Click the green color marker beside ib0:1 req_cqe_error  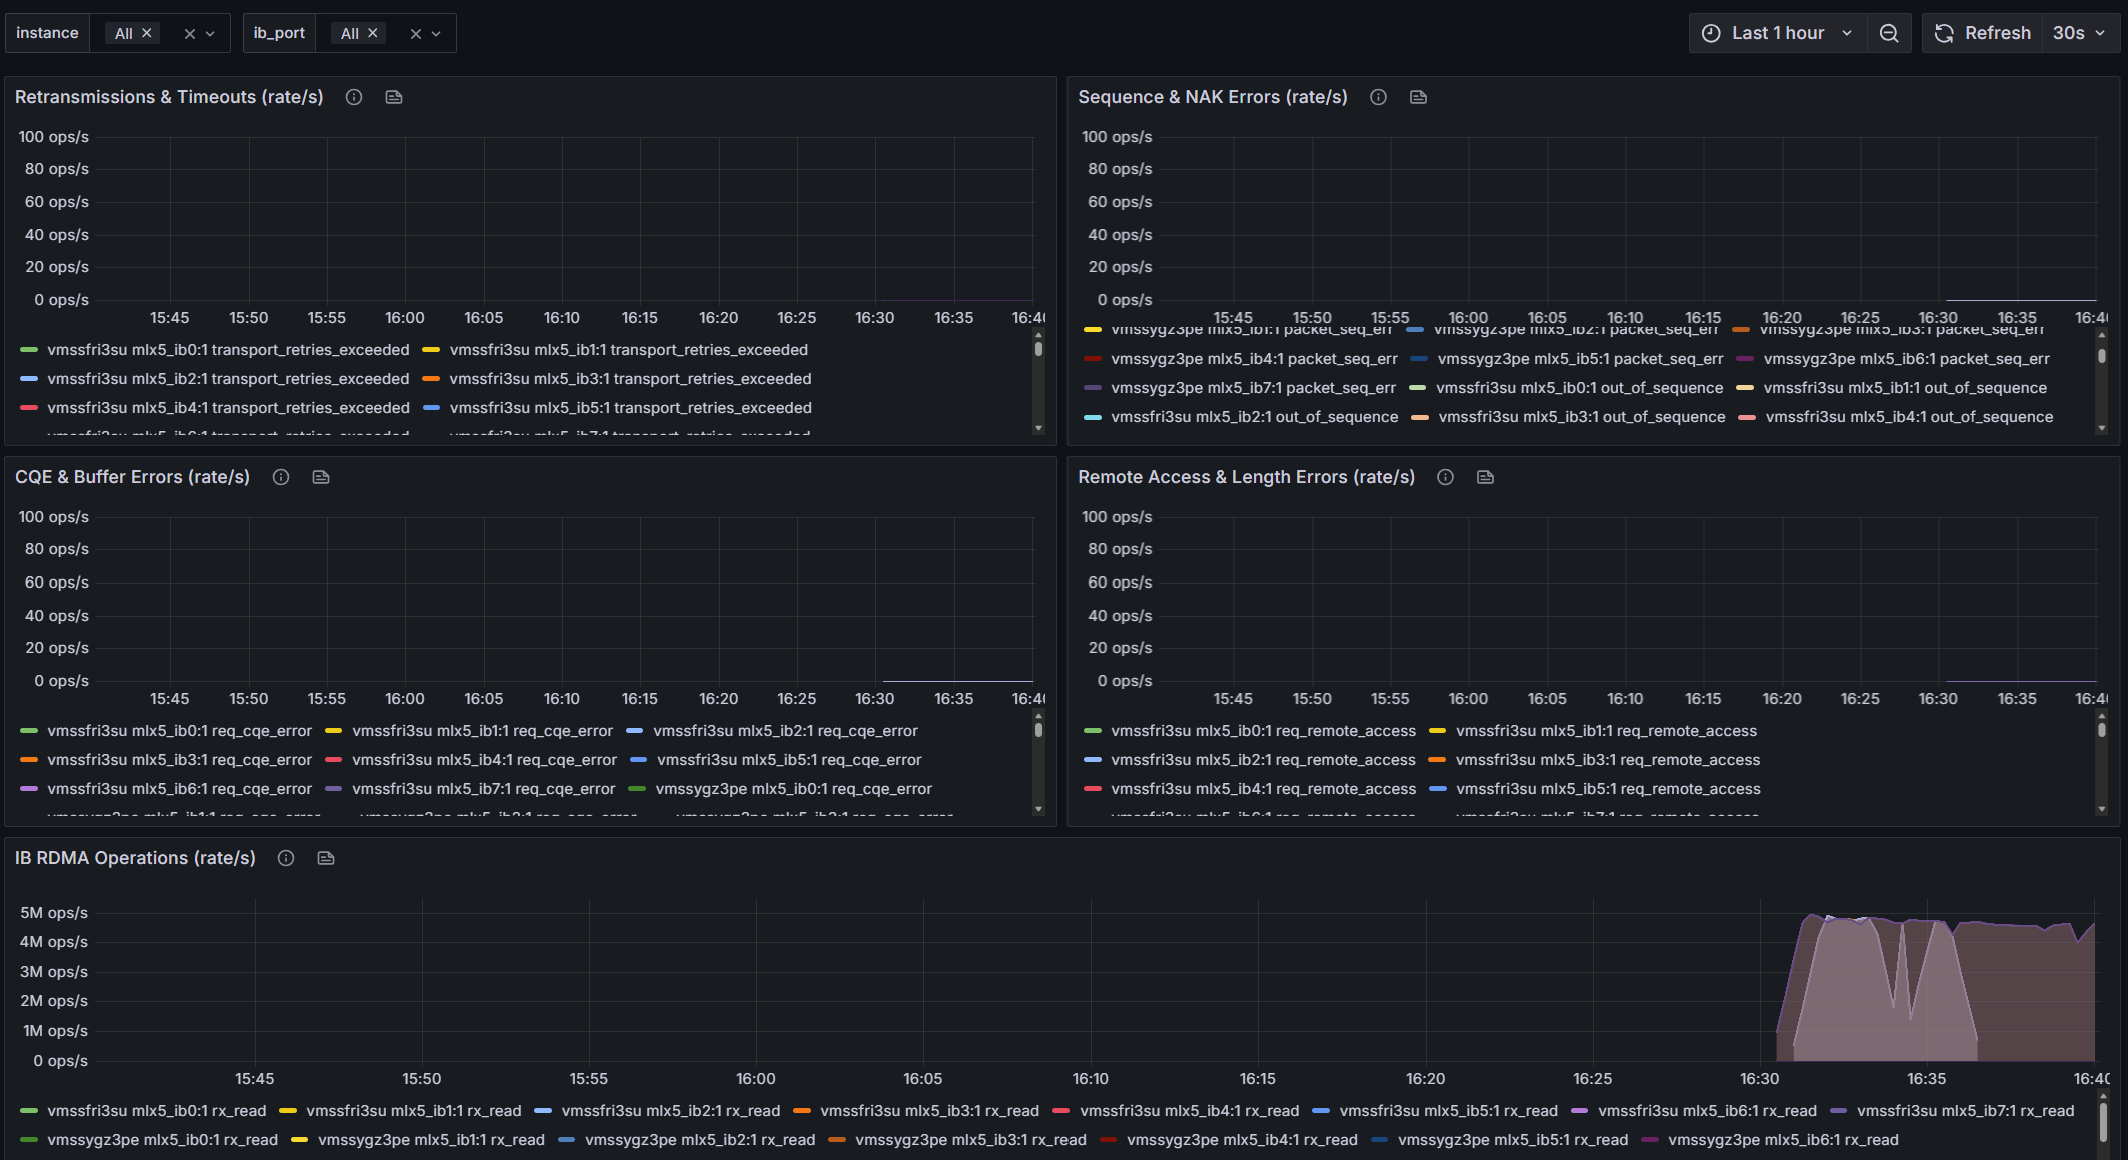click(30, 731)
